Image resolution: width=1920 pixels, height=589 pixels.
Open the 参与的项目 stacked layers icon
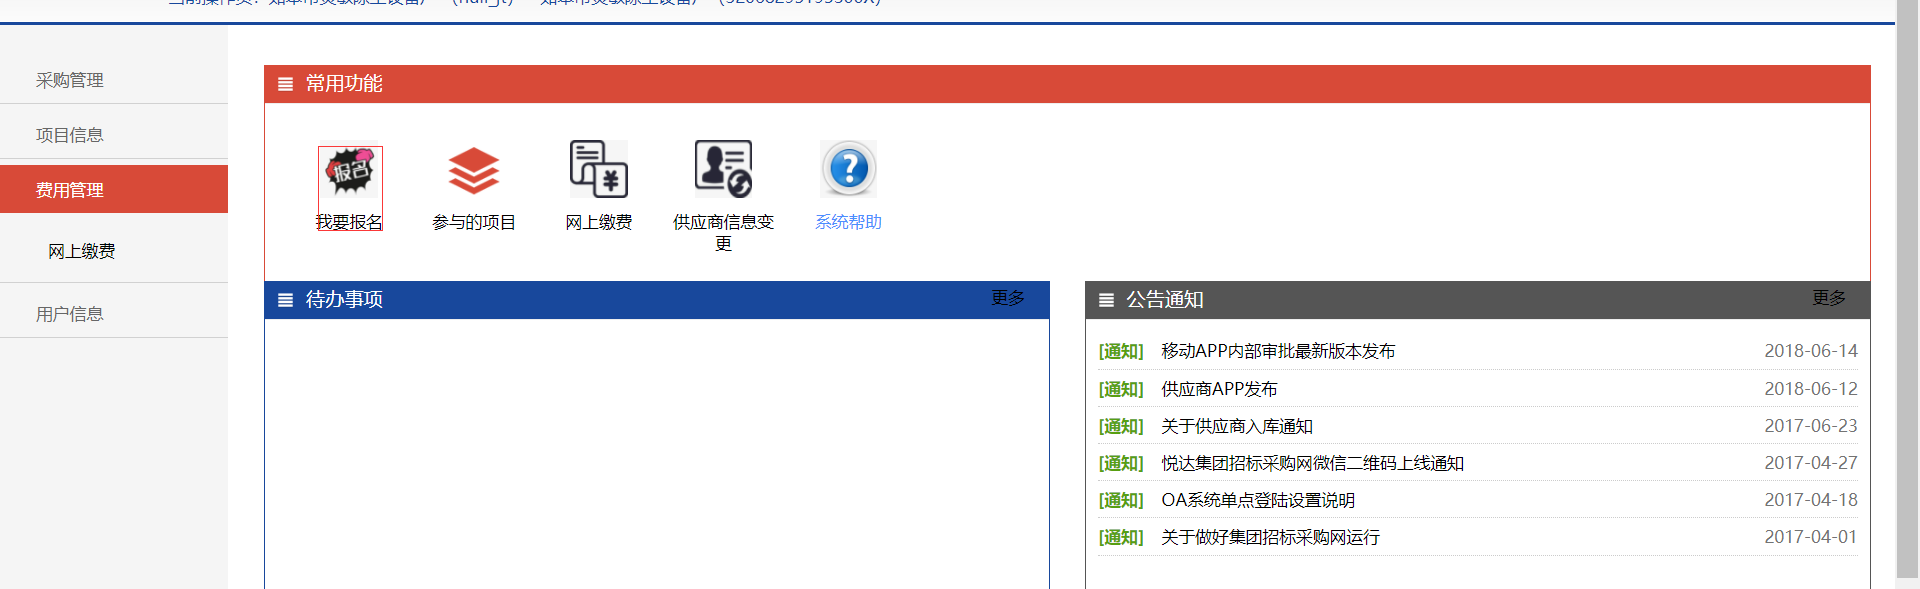[473, 170]
